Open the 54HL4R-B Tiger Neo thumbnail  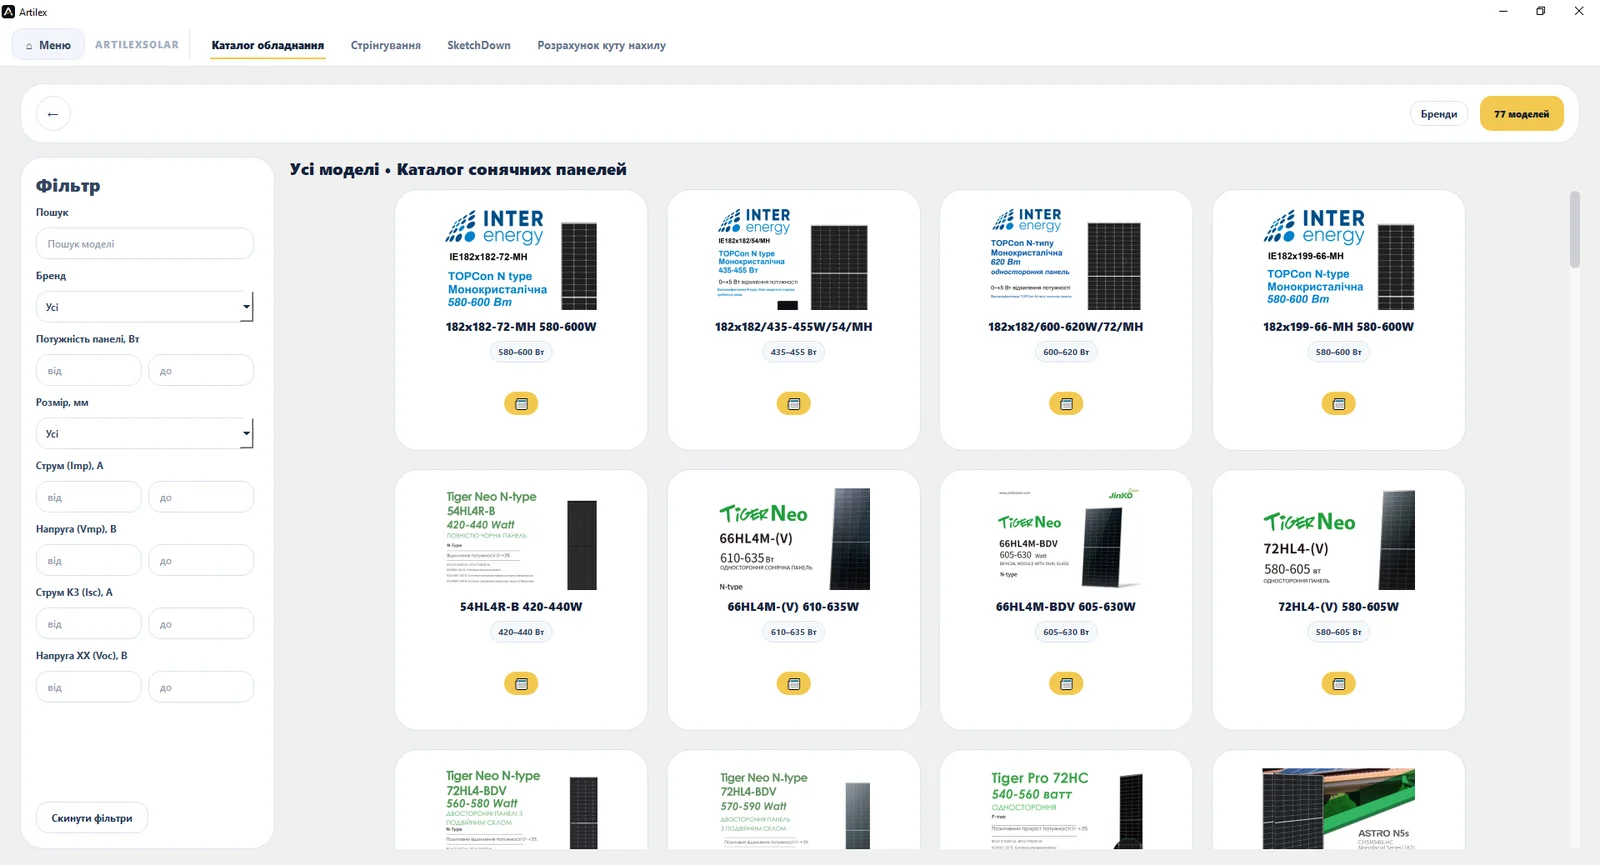(x=521, y=540)
